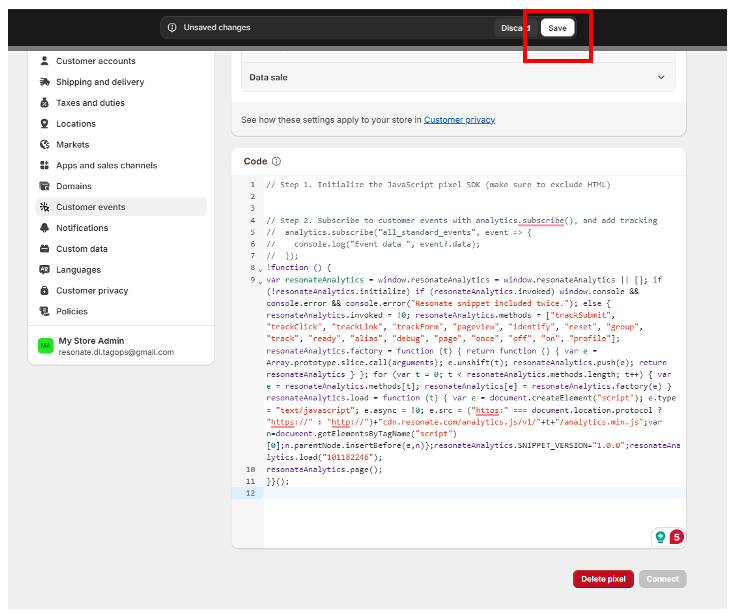Click the Policies icon
This screenshot has width=735, height=615.
pyautogui.click(x=45, y=311)
